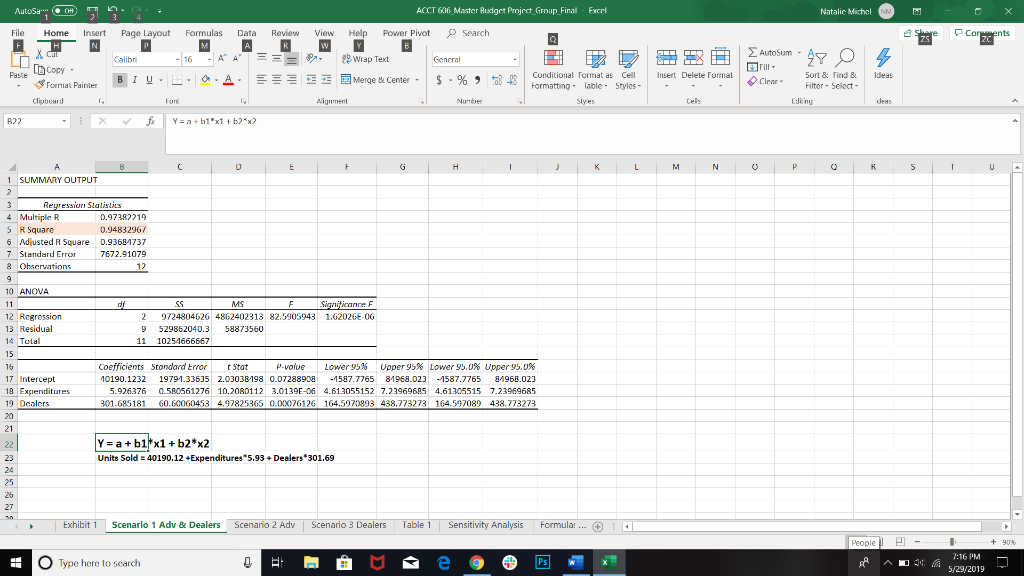Click the Format Painter tool

65,85
